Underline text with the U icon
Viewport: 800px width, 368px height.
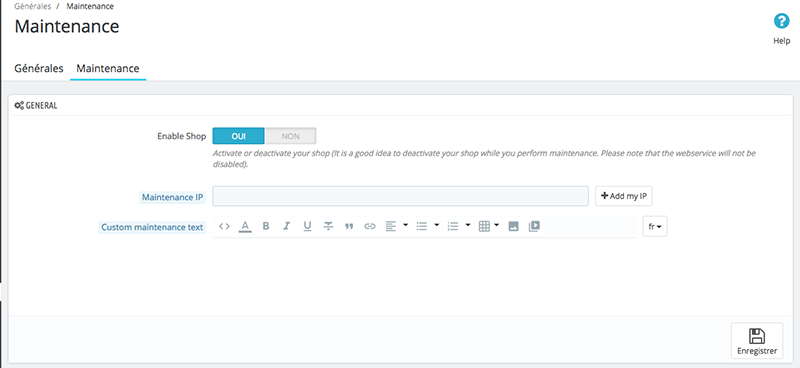coord(307,226)
